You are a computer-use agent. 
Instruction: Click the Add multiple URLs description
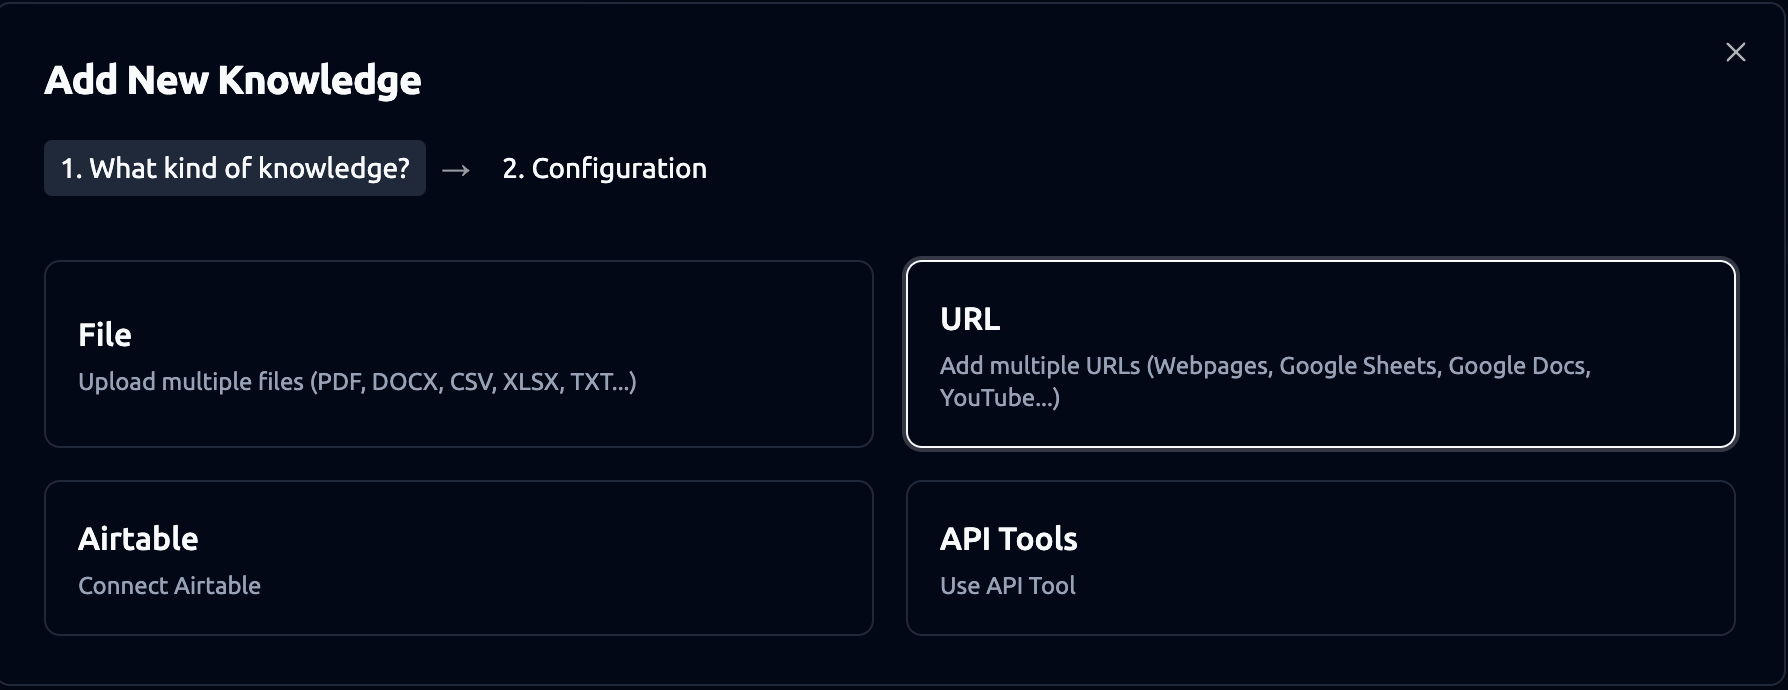(x=1264, y=366)
